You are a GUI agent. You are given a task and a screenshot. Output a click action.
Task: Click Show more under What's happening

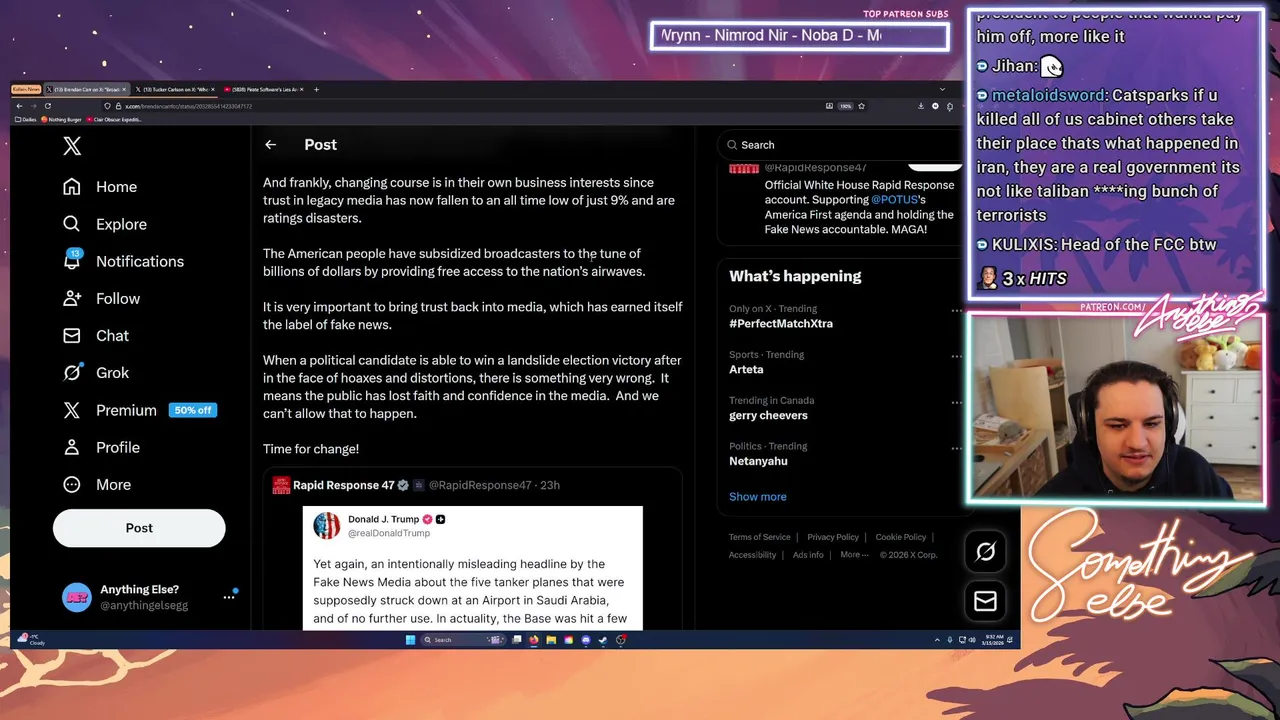(758, 497)
